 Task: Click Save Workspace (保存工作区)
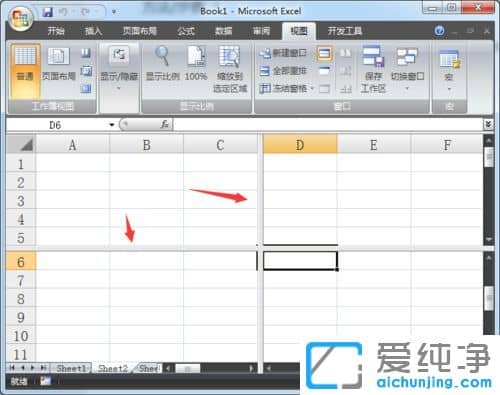point(373,69)
